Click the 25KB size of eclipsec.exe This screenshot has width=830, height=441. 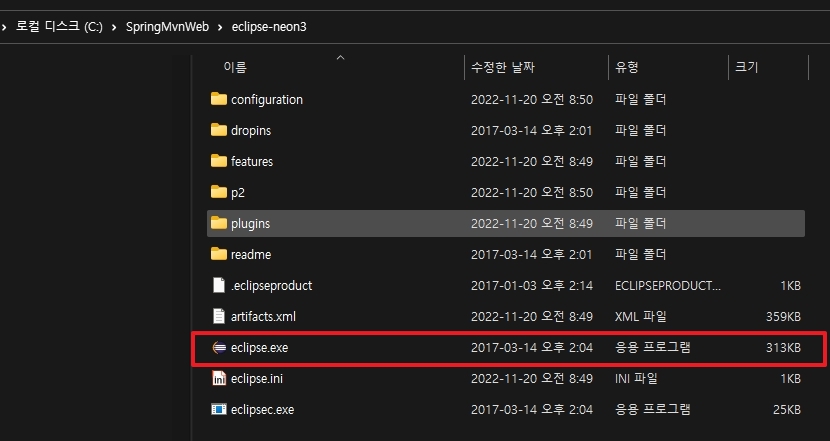tap(787, 410)
